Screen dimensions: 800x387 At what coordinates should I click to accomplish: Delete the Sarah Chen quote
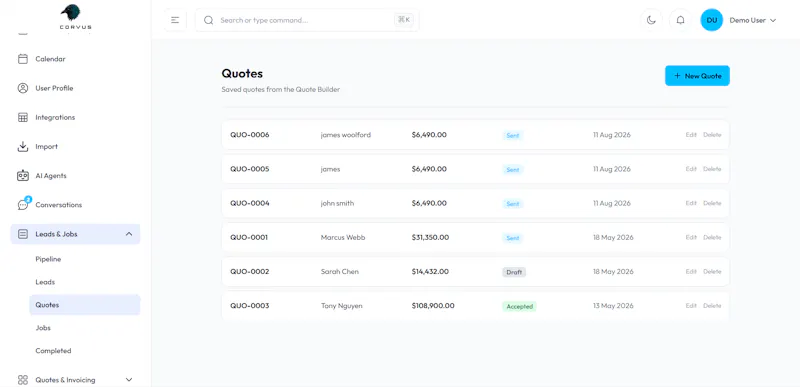coord(712,271)
